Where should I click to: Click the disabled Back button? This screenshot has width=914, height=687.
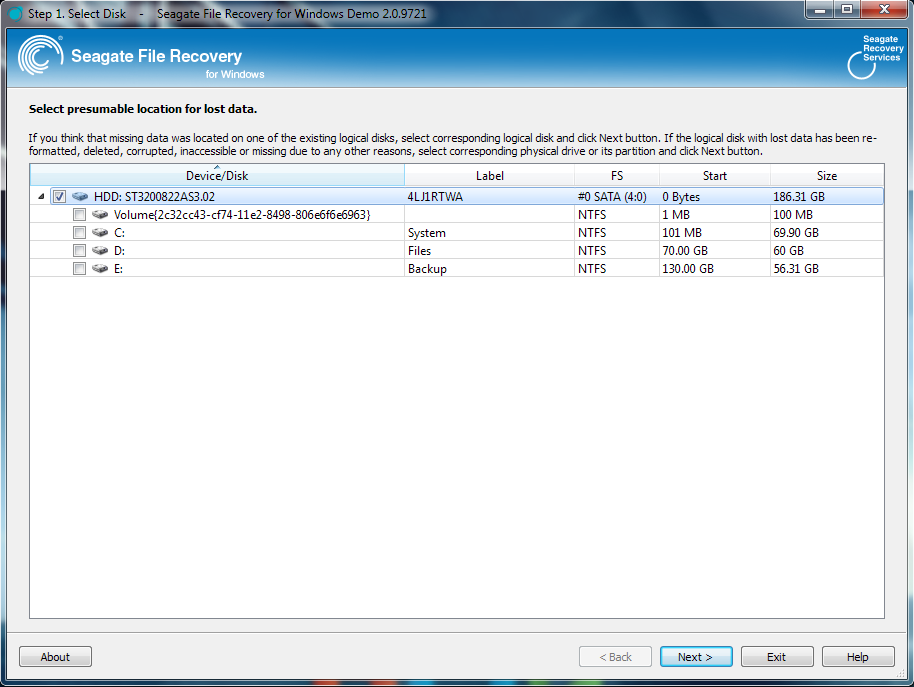615,657
